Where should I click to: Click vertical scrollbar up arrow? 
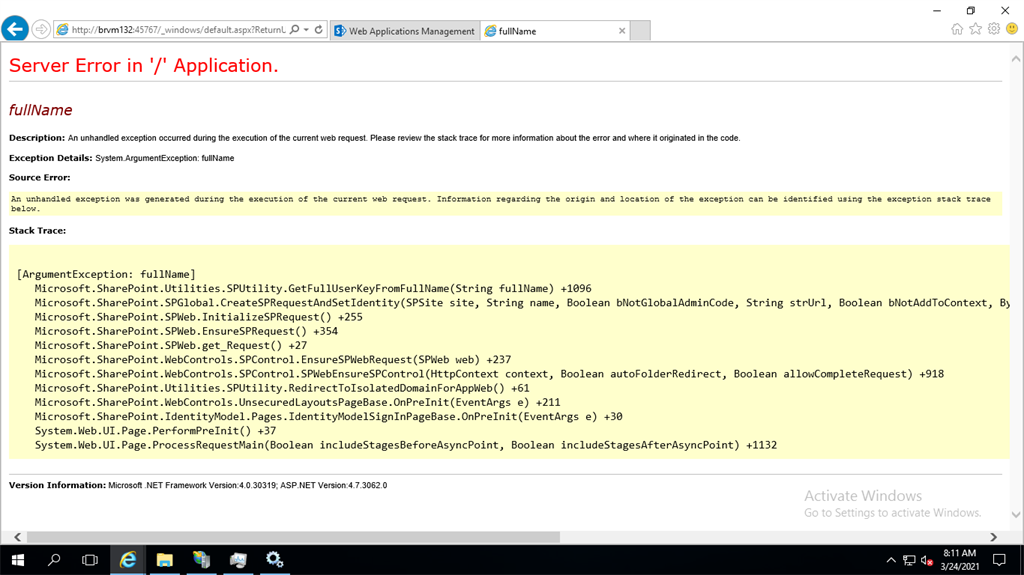(1016, 59)
